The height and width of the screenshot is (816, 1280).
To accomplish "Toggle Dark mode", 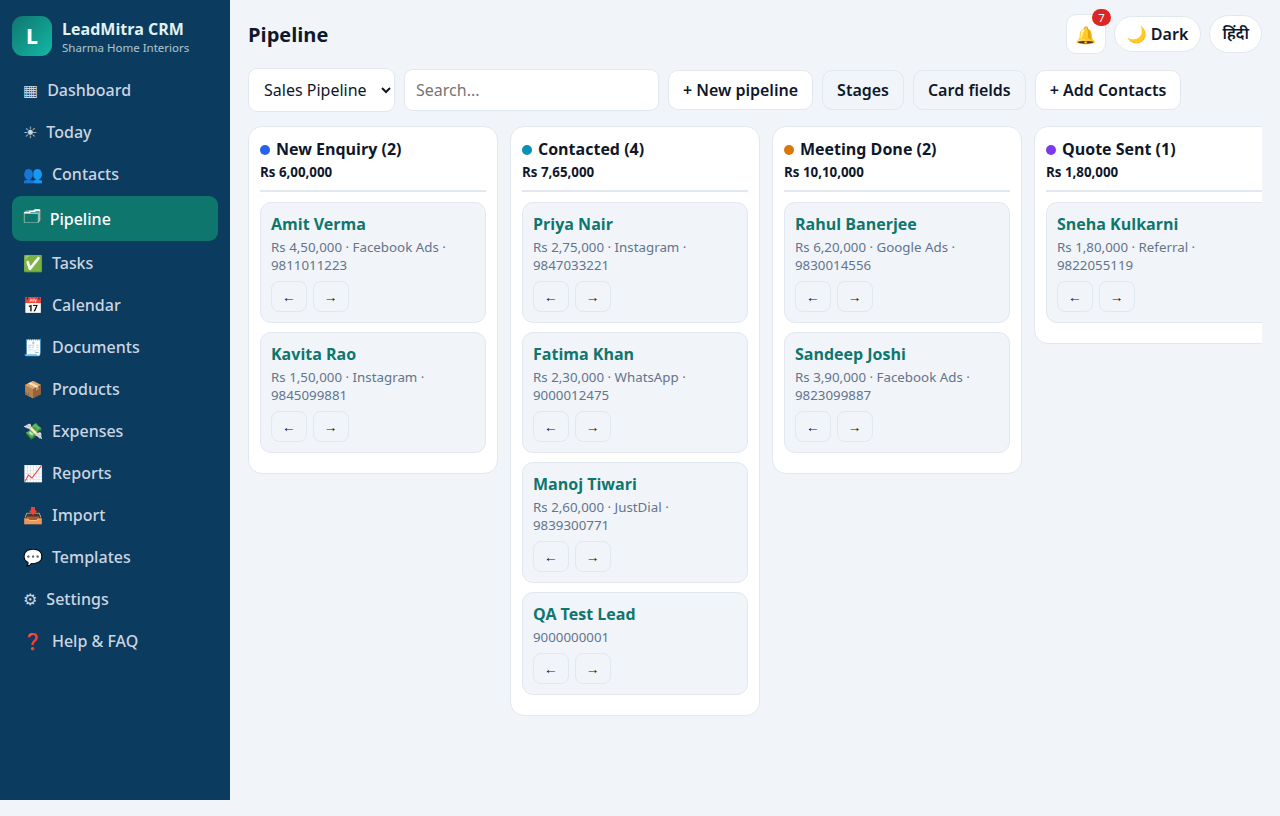I will click(1157, 34).
